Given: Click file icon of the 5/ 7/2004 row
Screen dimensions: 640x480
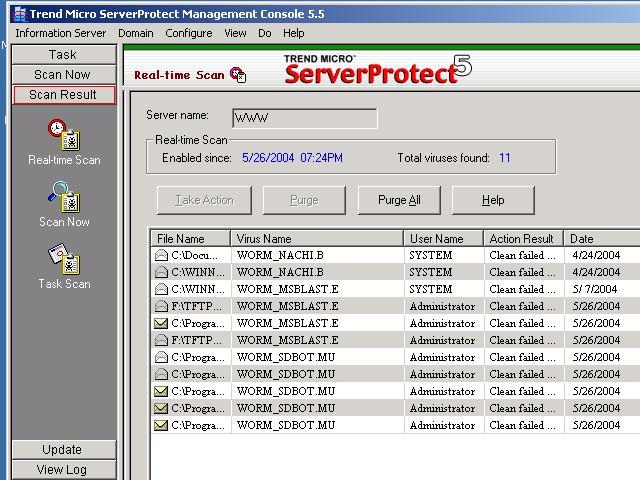Looking at the screenshot, I should tap(161, 289).
